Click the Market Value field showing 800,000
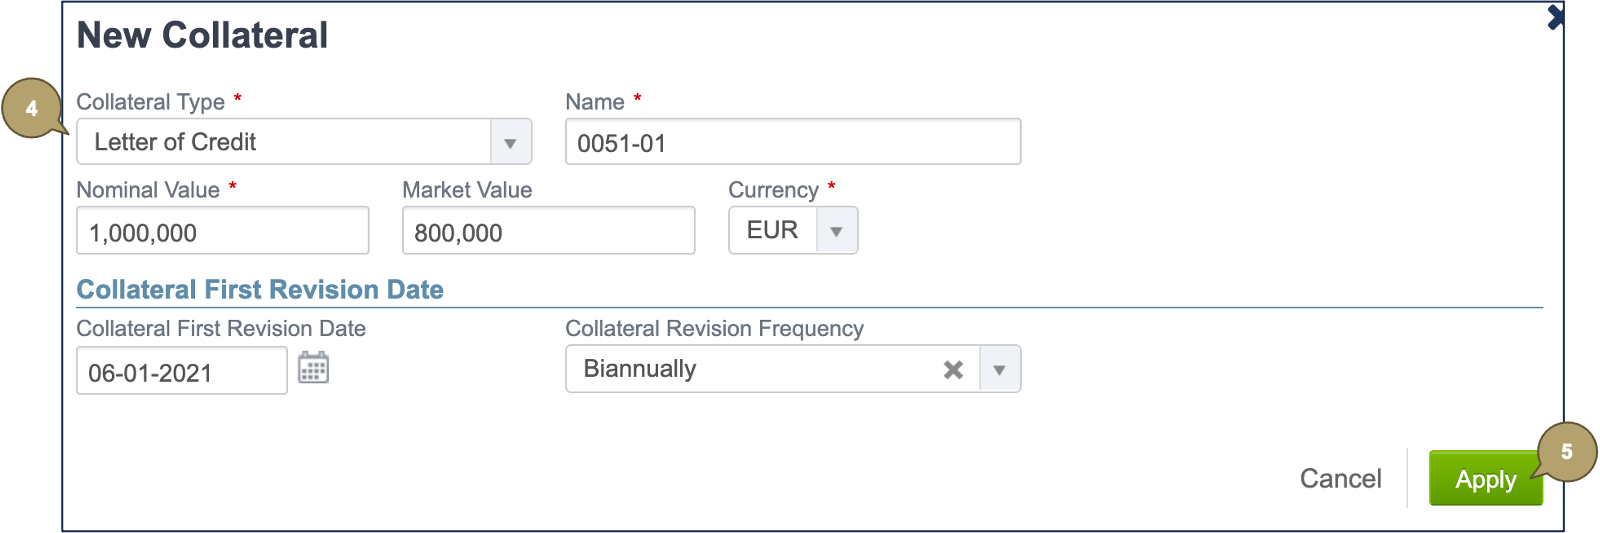This screenshot has height=533, width=1600. [x=548, y=232]
